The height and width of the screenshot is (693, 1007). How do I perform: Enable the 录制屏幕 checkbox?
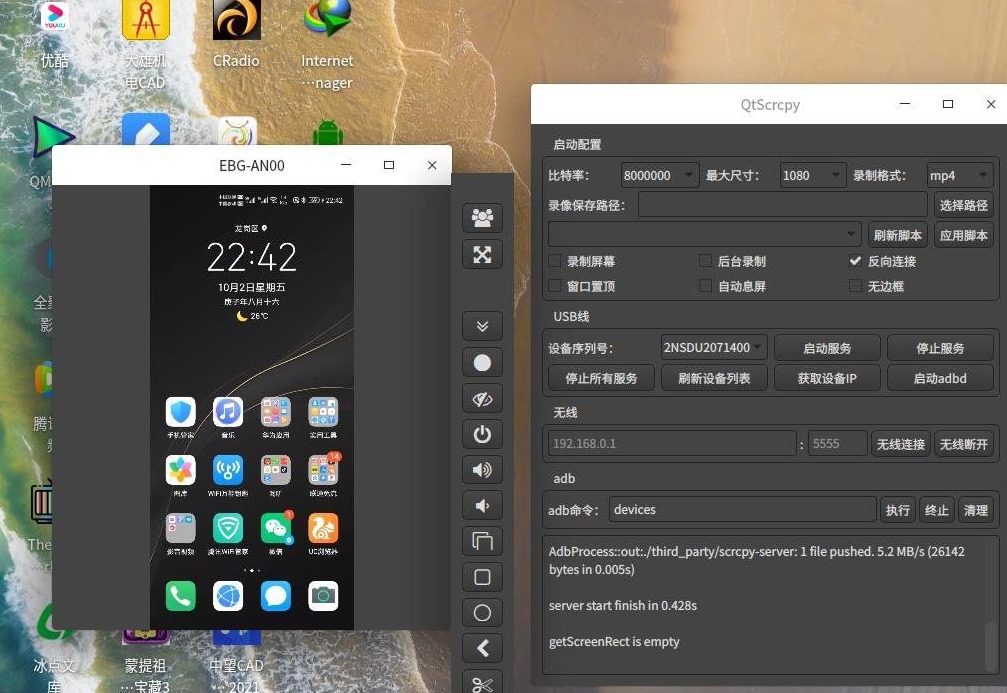point(555,261)
